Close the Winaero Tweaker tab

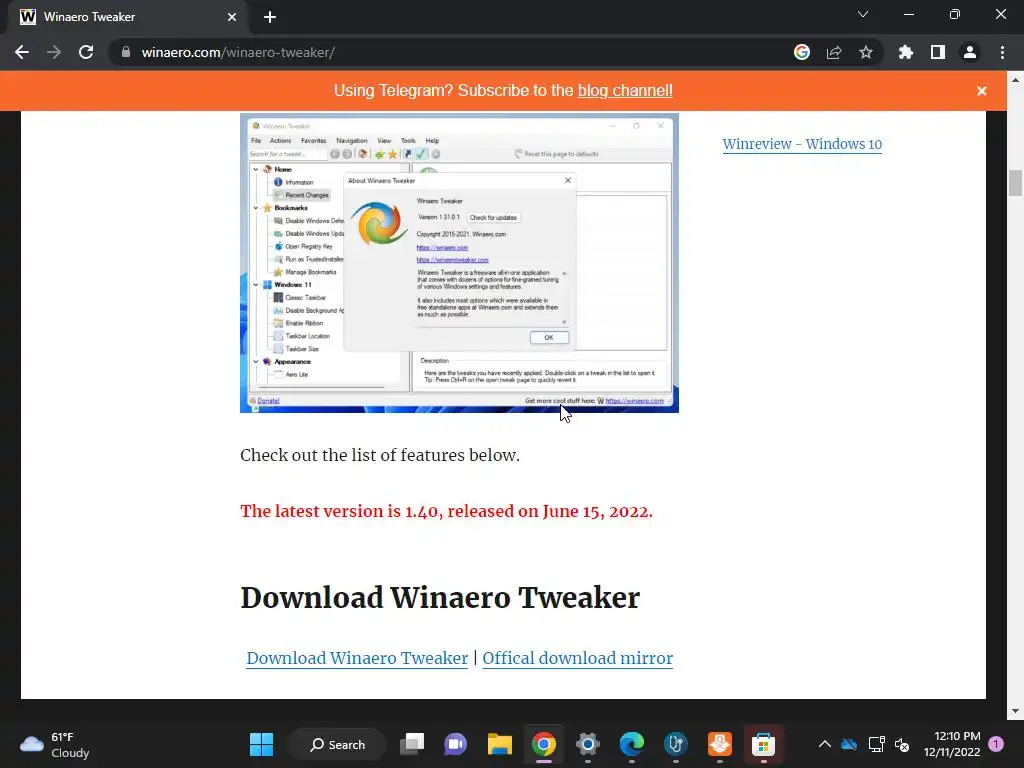coord(232,17)
